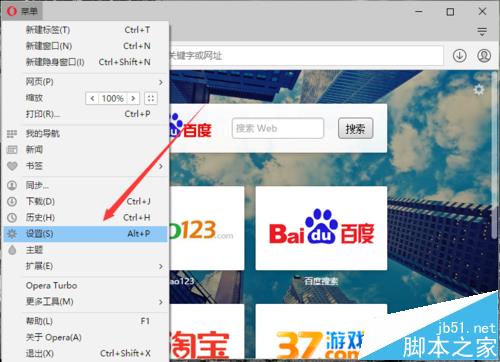Screen dimensions: 500x362
Task: Open the Baidu speed dial tile
Action: click(x=321, y=228)
